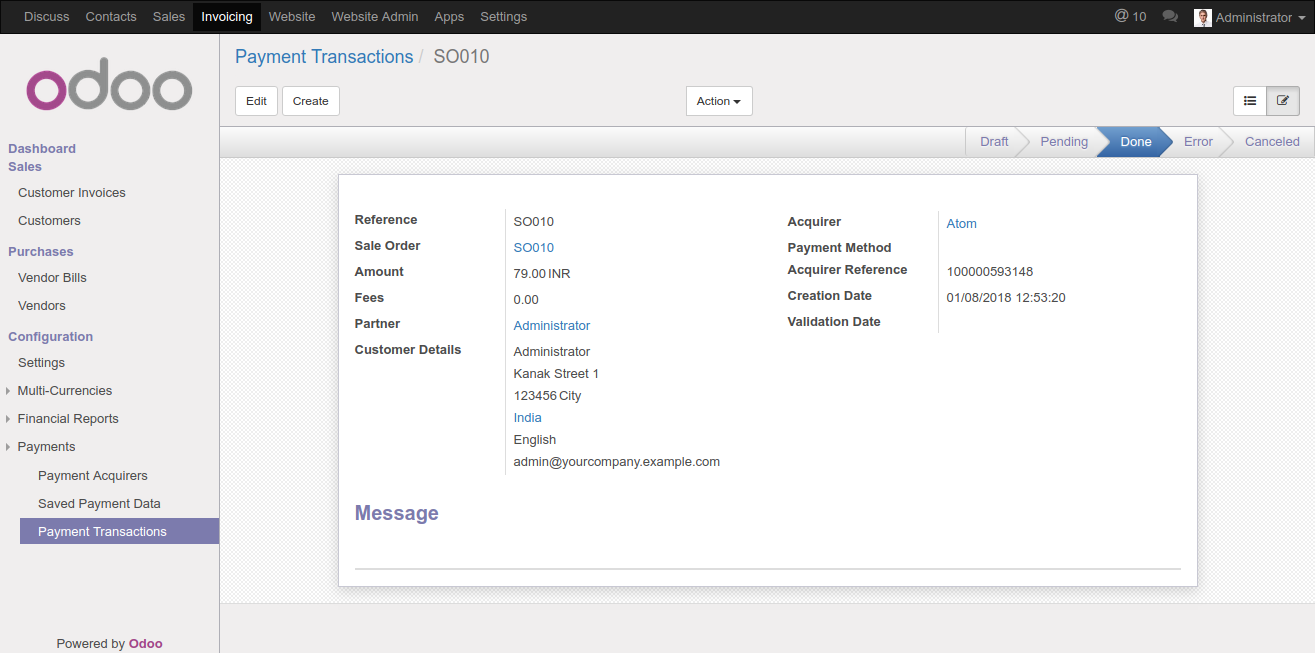
Task: Open the Administrator partner link
Action: (x=552, y=326)
